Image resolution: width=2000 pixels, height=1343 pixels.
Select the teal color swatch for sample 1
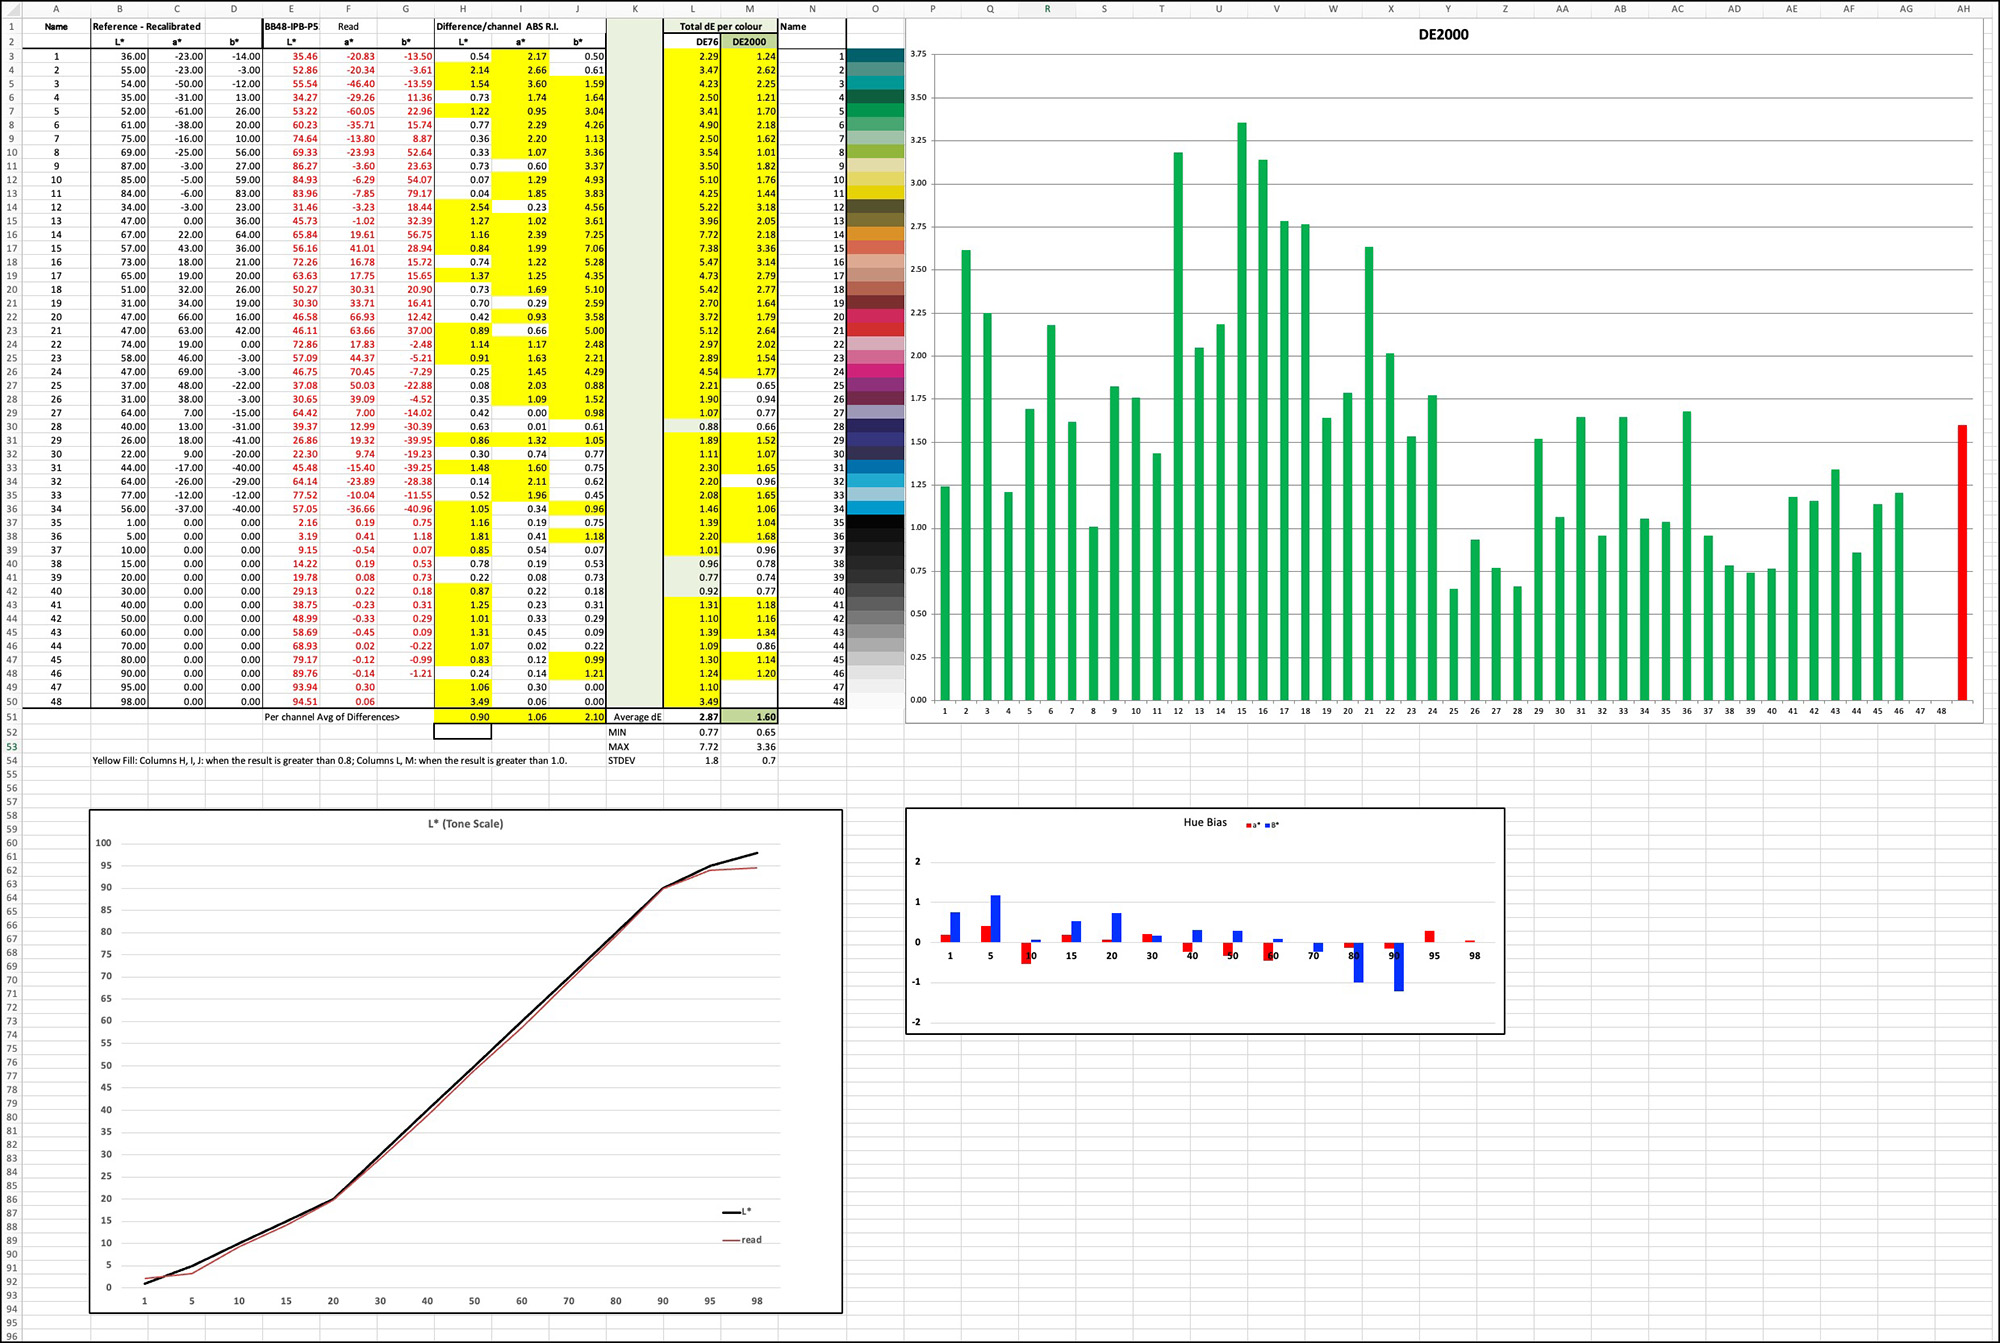pos(875,57)
